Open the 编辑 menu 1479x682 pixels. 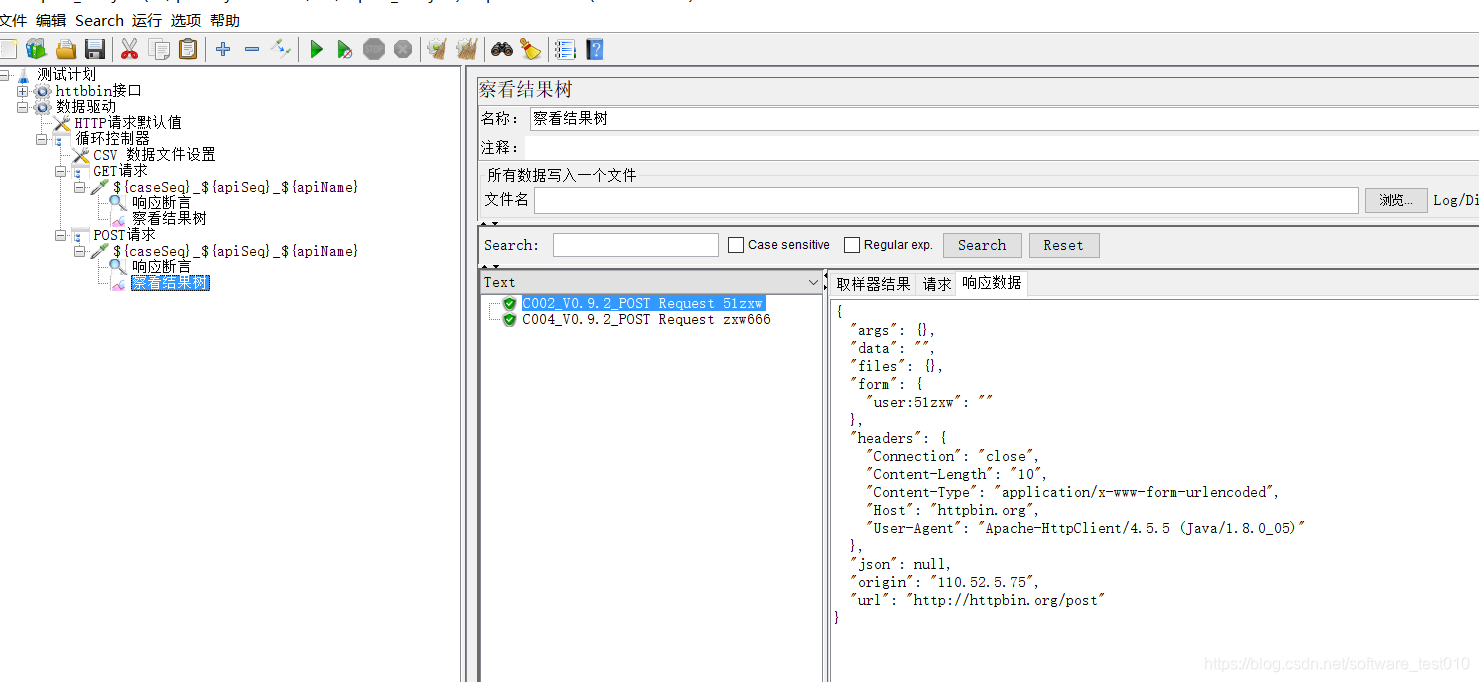[51, 20]
